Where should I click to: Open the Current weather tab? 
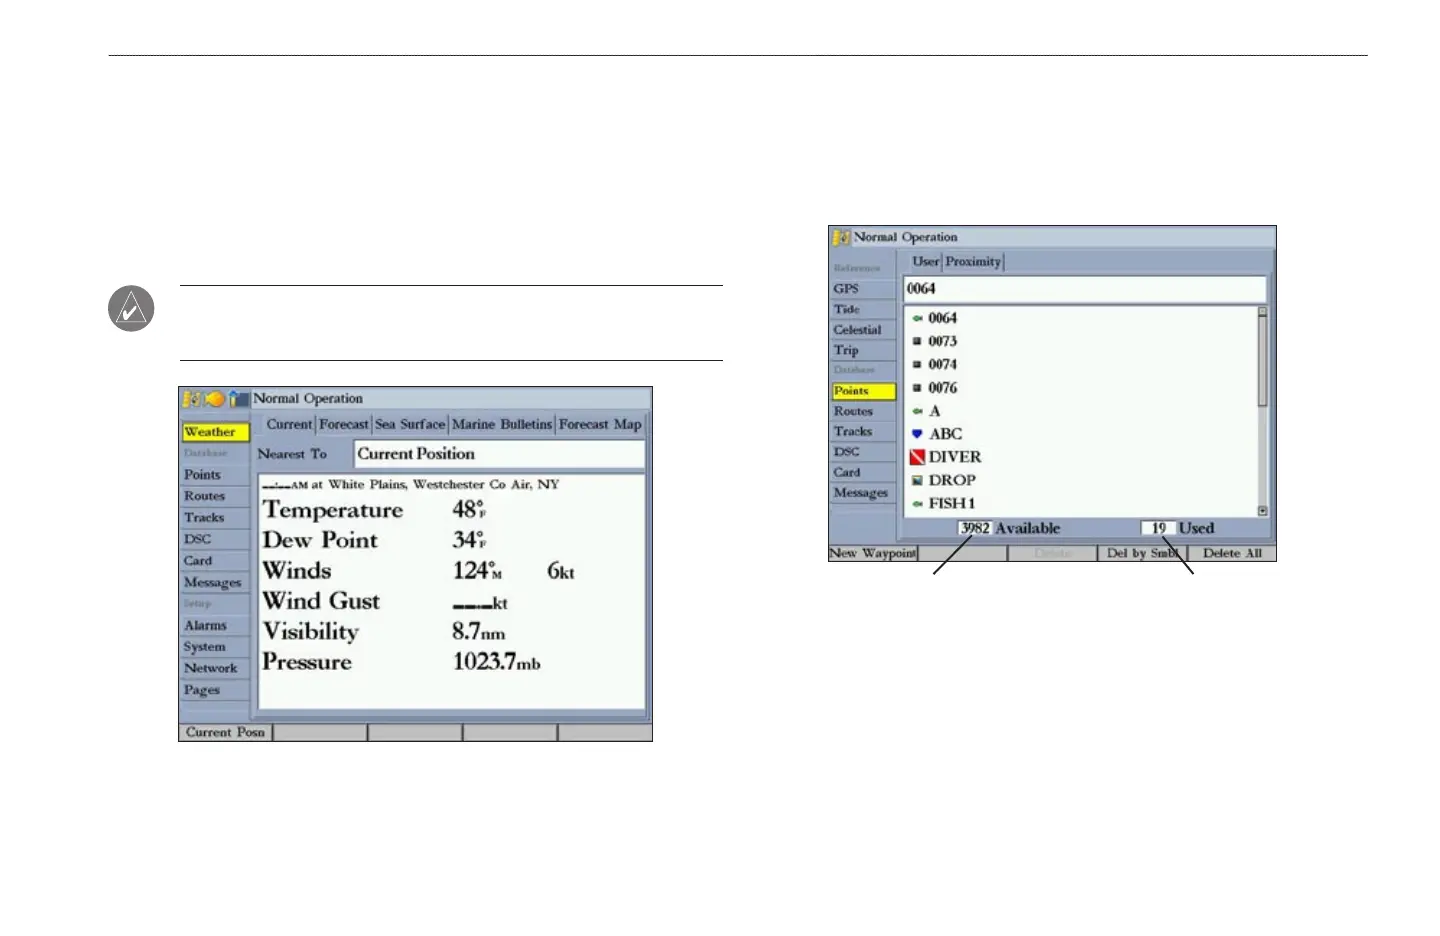[x=289, y=424]
